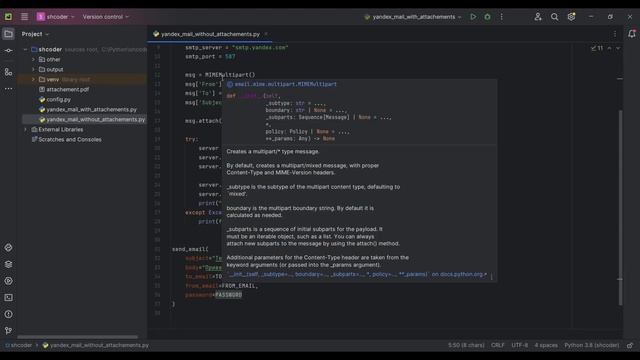Expand the venv folder
The width and height of the screenshot is (640, 360).
(x=33, y=79)
